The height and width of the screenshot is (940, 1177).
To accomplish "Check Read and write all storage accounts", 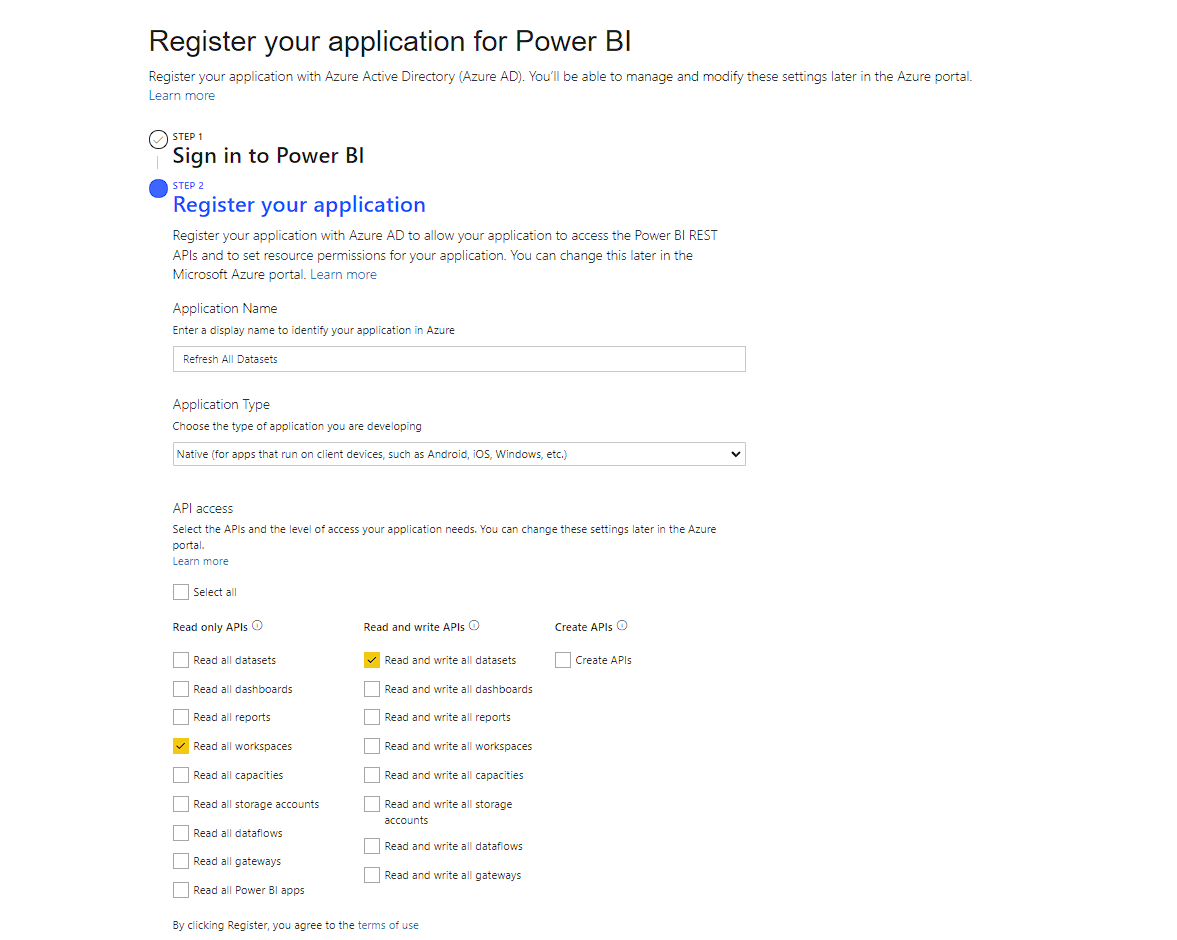I will pos(371,803).
